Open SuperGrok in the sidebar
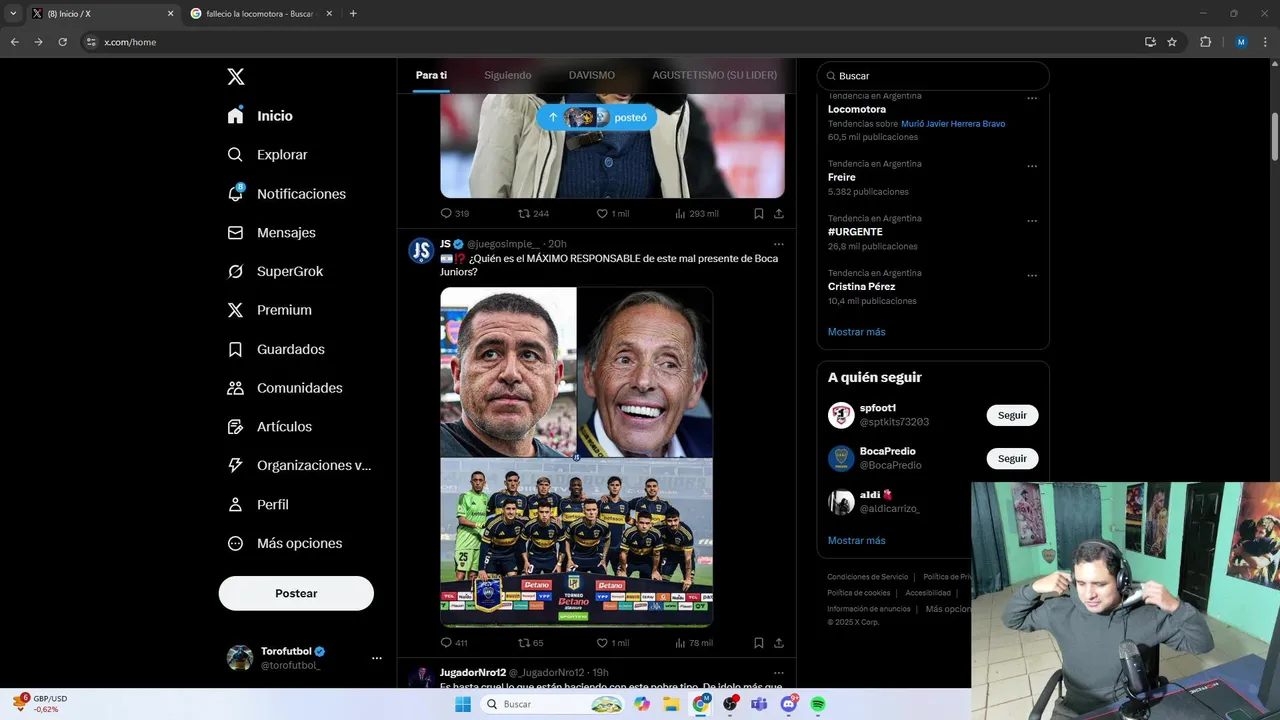This screenshot has height=720, width=1280. click(x=275, y=272)
